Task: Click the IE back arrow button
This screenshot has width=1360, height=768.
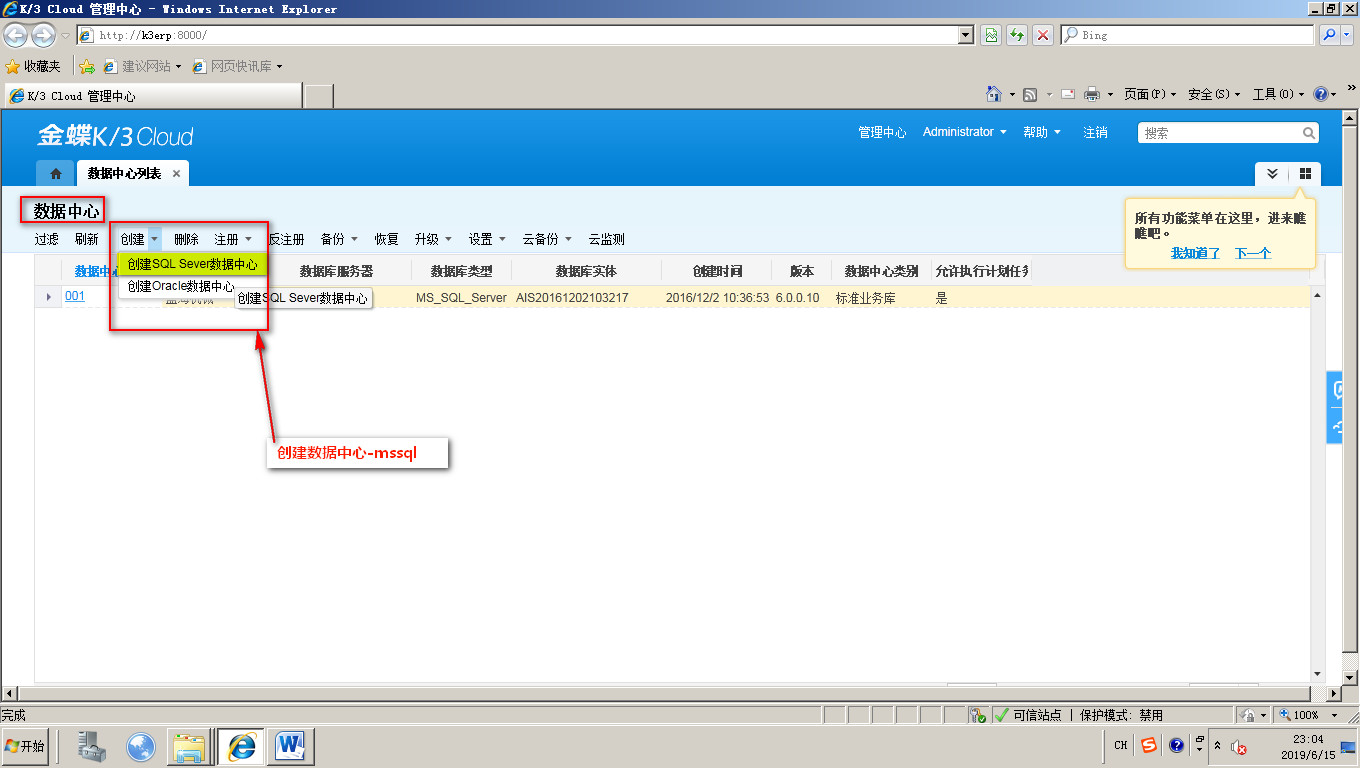Action: click(x=15, y=36)
